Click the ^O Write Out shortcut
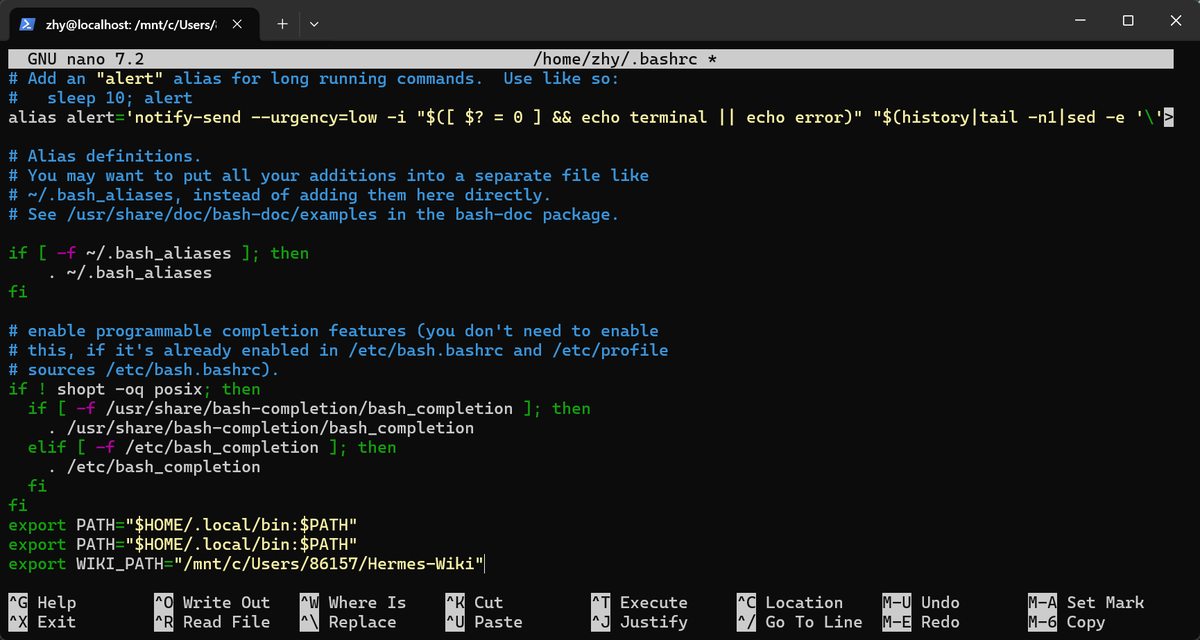The image size is (1200, 640). pos(212,602)
